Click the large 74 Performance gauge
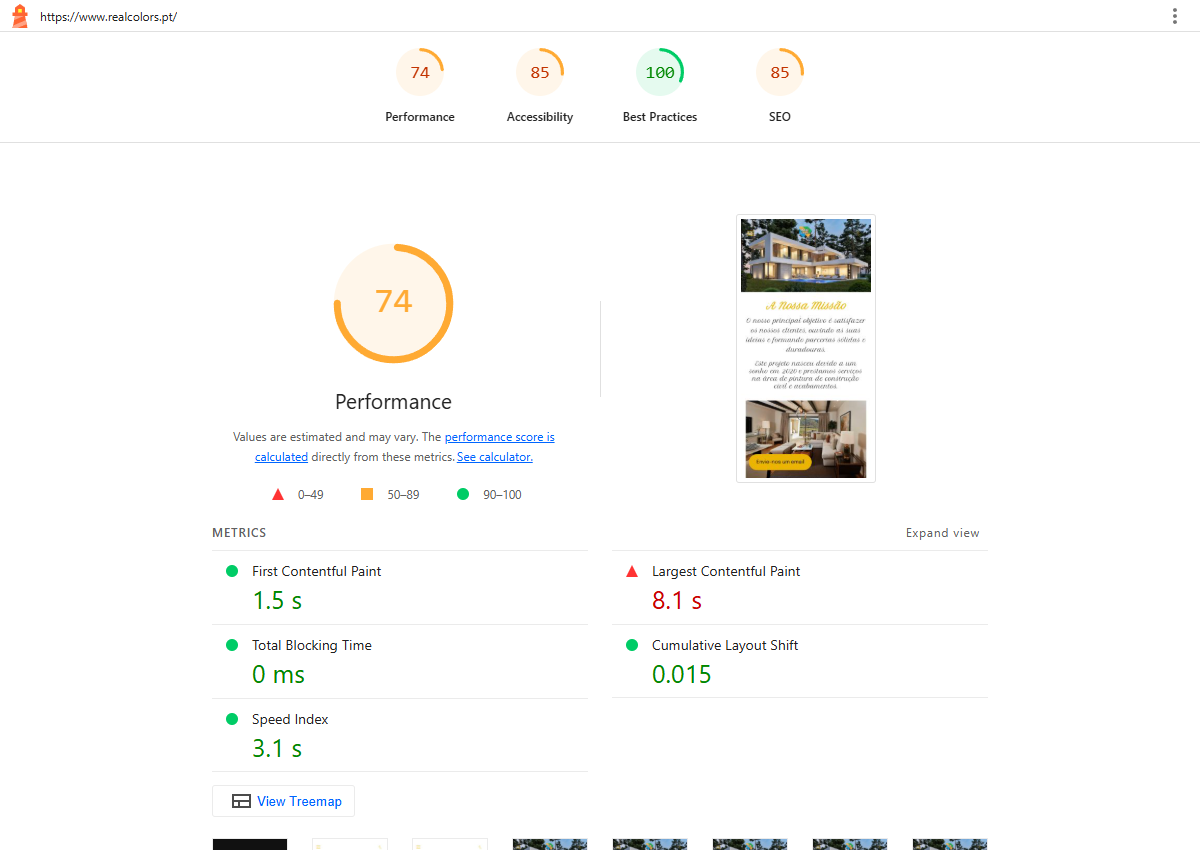This screenshot has width=1200, height=850. [x=393, y=303]
